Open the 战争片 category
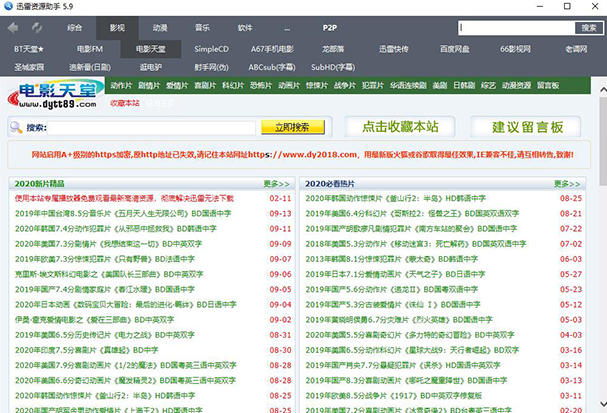 [345, 86]
